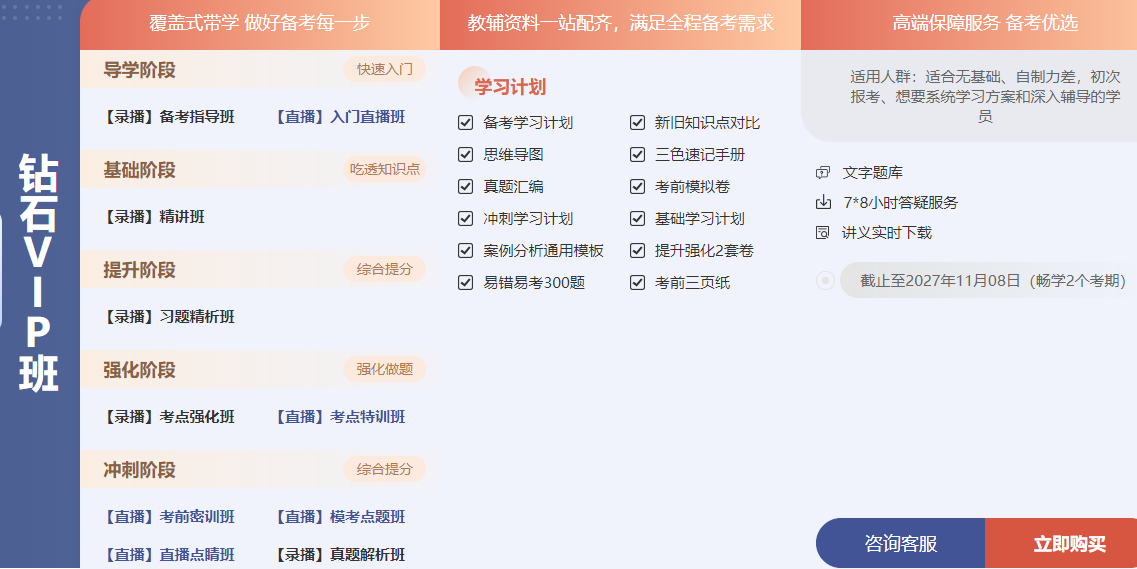Click the 快速入门 tag in 导学阶段

point(384,69)
